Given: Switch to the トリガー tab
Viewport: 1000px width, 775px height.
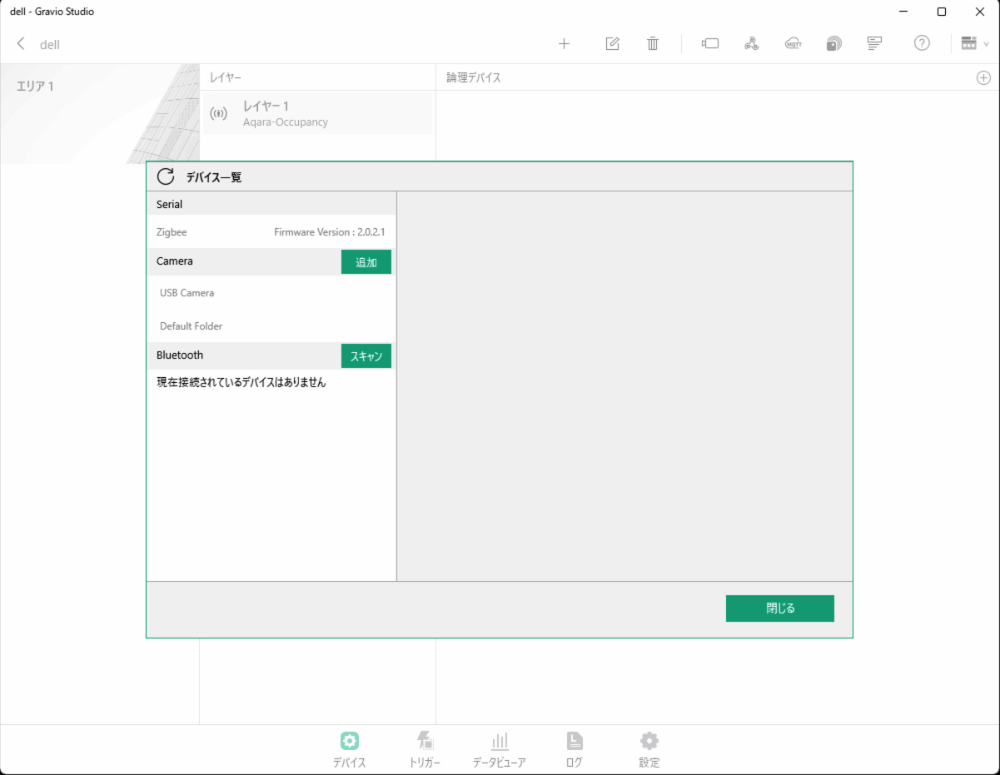Looking at the screenshot, I should (424, 748).
